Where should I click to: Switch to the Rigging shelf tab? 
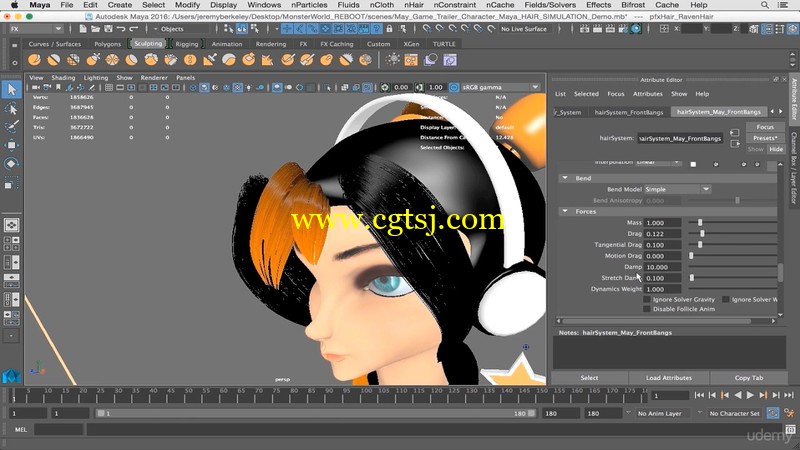[187, 44]
